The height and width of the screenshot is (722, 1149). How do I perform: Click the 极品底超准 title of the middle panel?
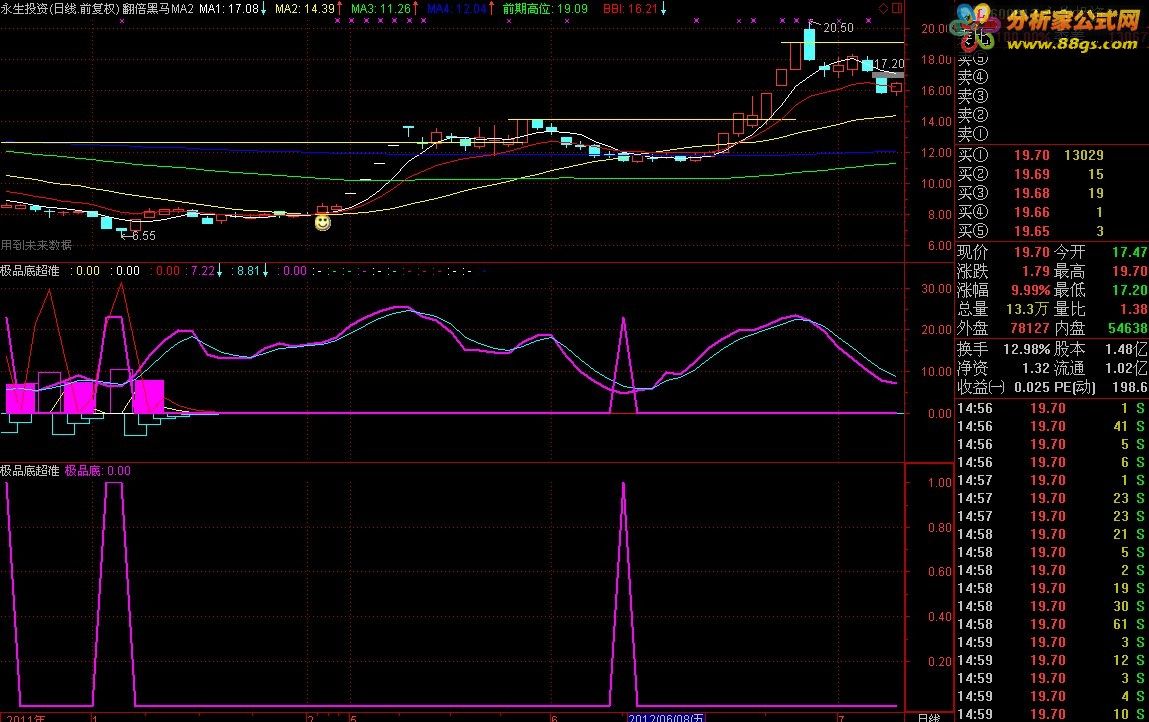coord(30,270)
